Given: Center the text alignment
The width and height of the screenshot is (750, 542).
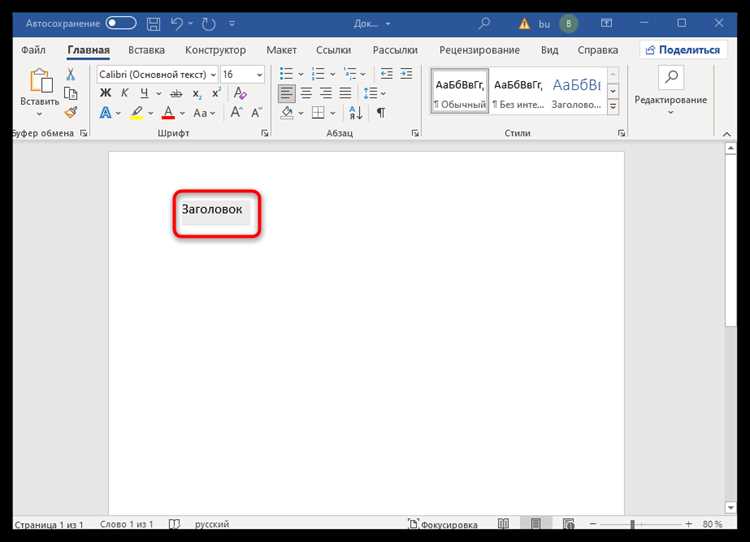Looking at the screenshot, I should 306,93.
